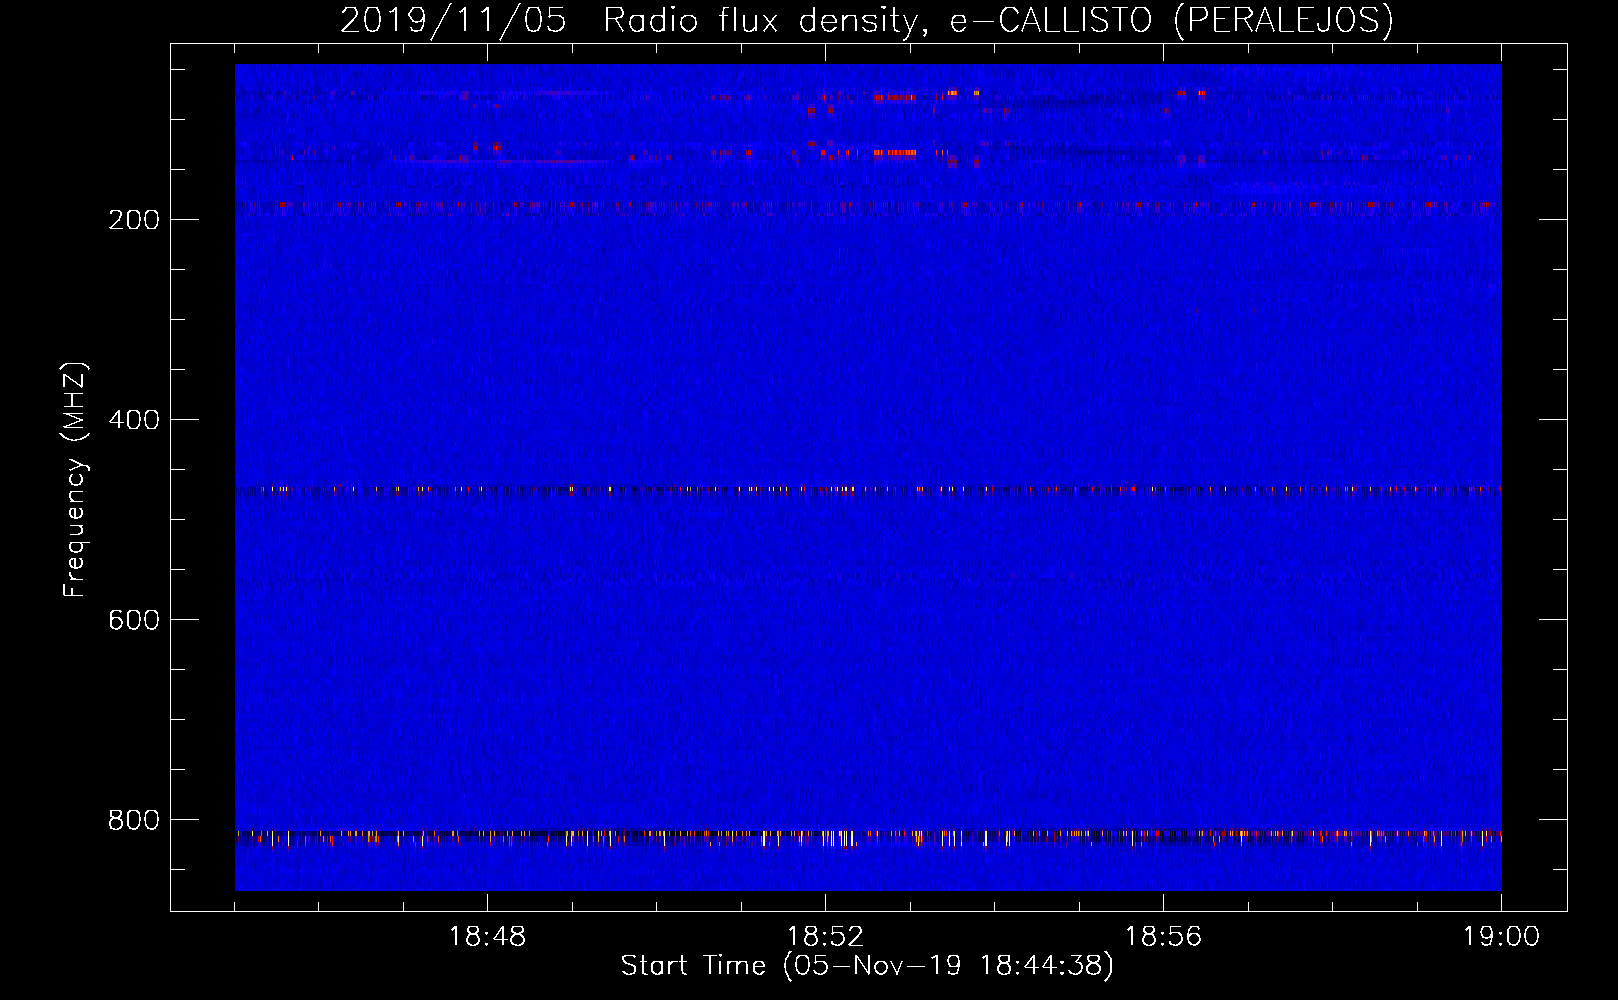Click the 400 frequency tick label
The height and width of the screenshot is (1000, 1618).
[134, 420]
